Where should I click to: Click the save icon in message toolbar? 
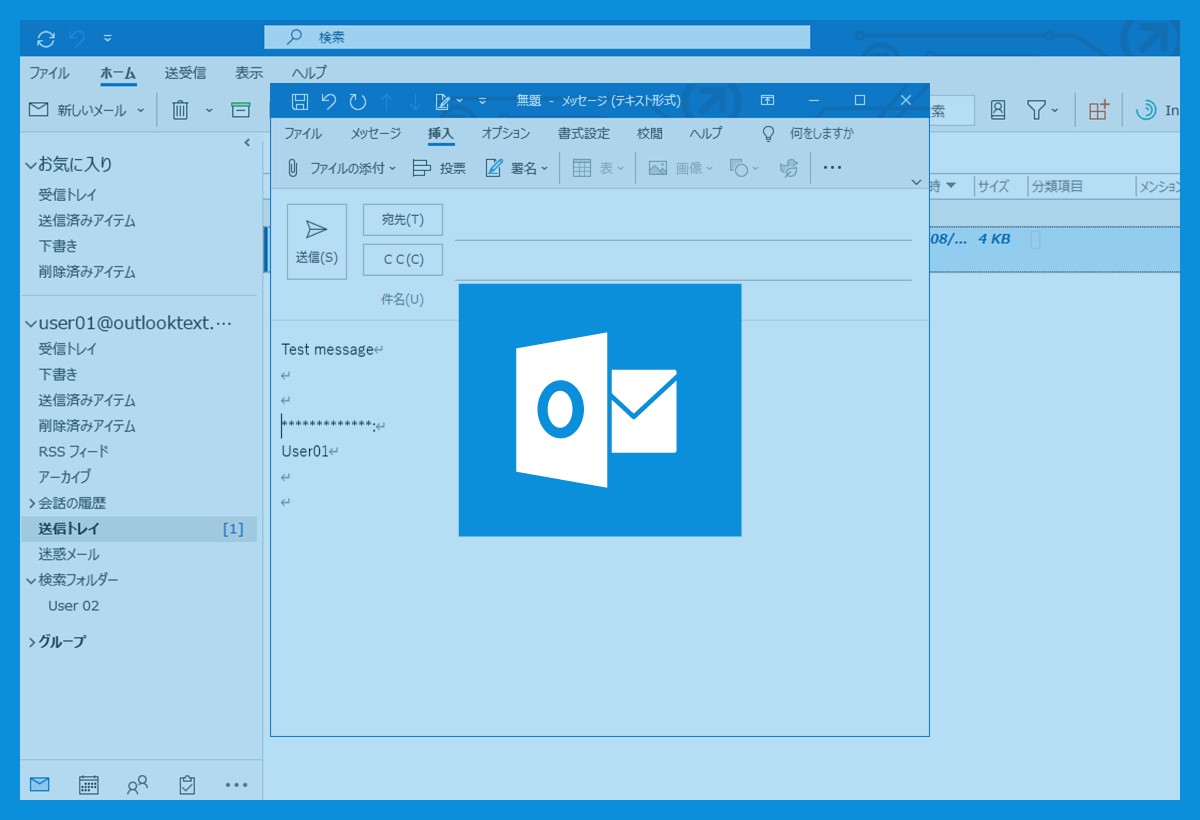click(x=299, y=101)
